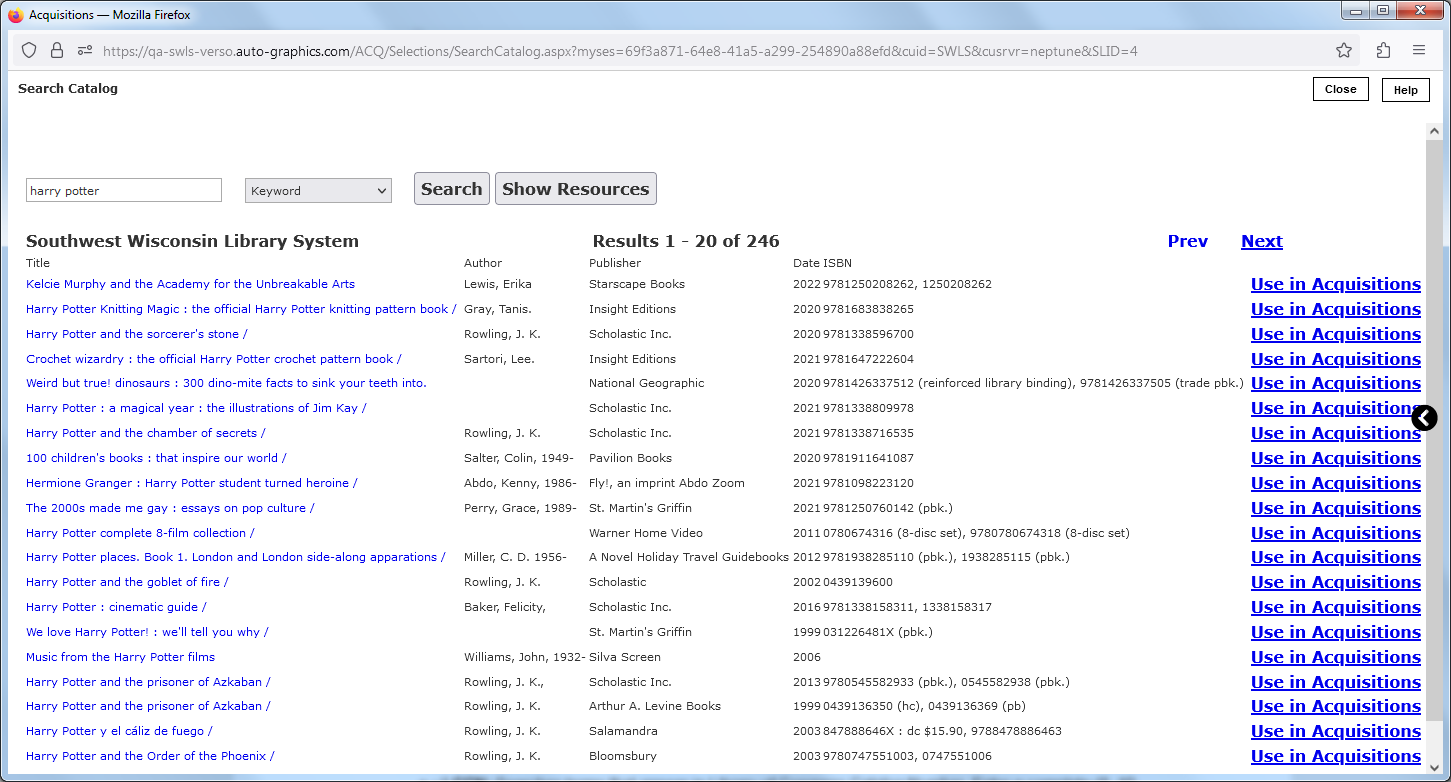1451x782 pixels.
Task: Click publisher National Geographic text
Action: [x=647, y=383]
